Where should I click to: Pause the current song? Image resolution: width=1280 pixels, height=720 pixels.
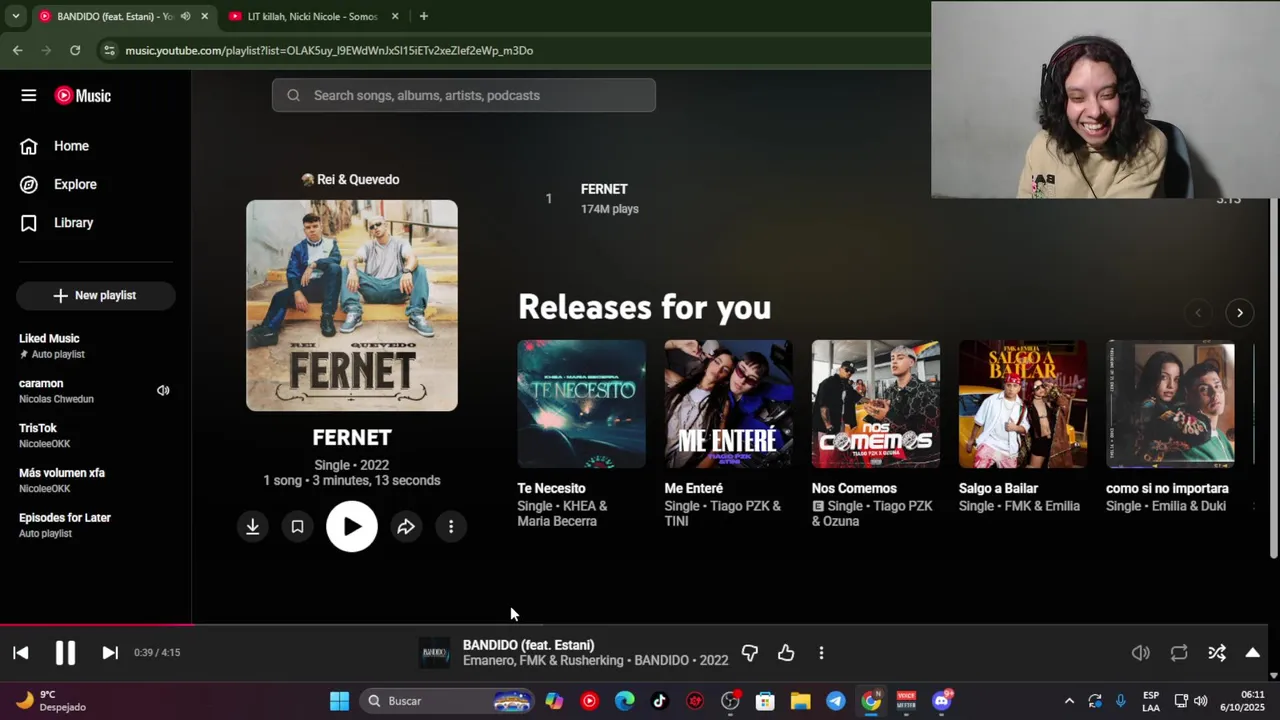click(x=65, y=653)
